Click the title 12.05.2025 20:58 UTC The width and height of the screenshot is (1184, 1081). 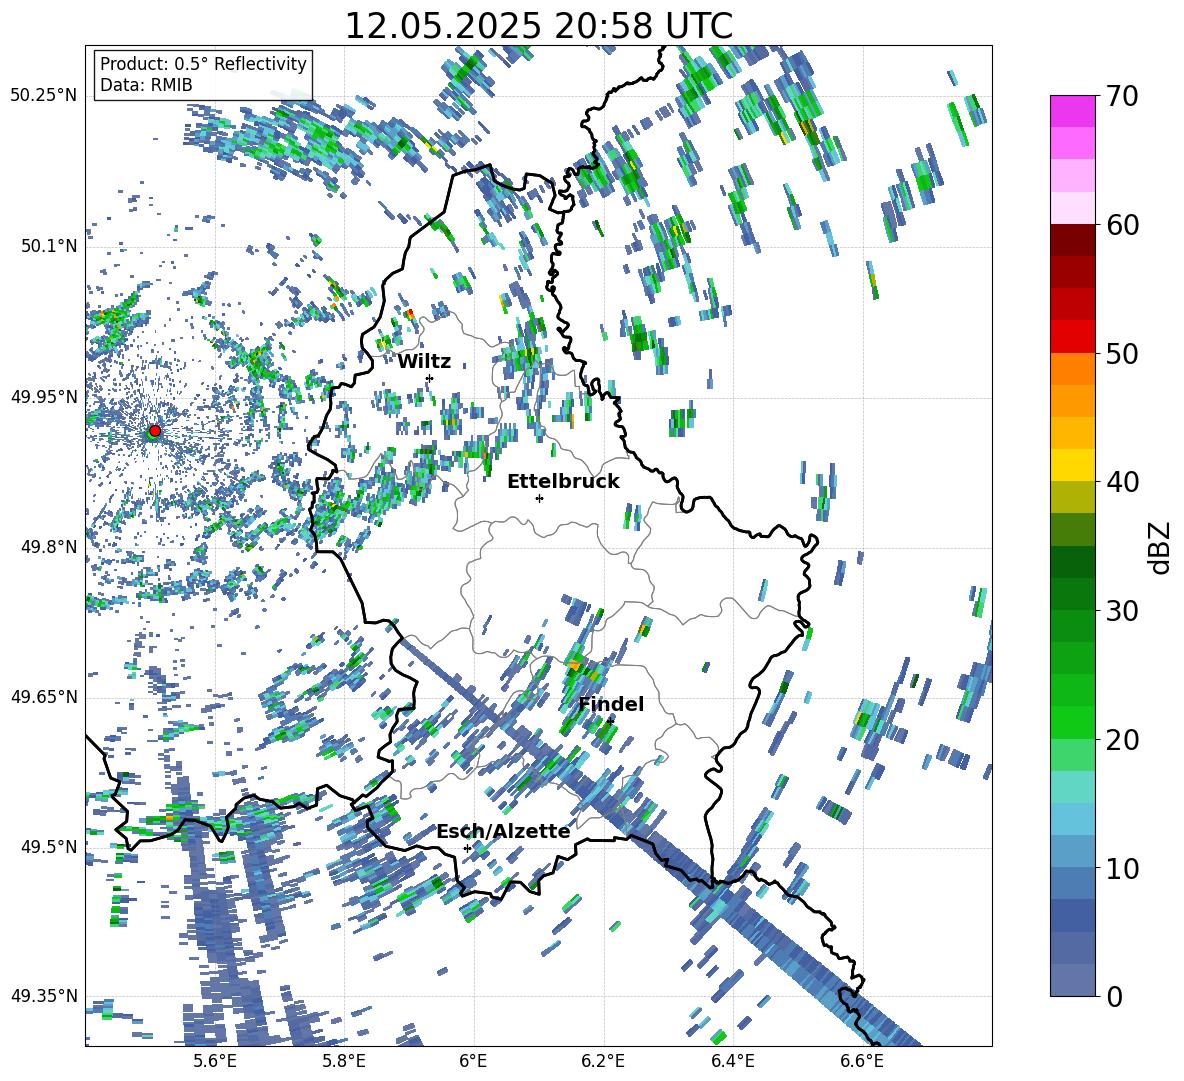tap(539, 26)
